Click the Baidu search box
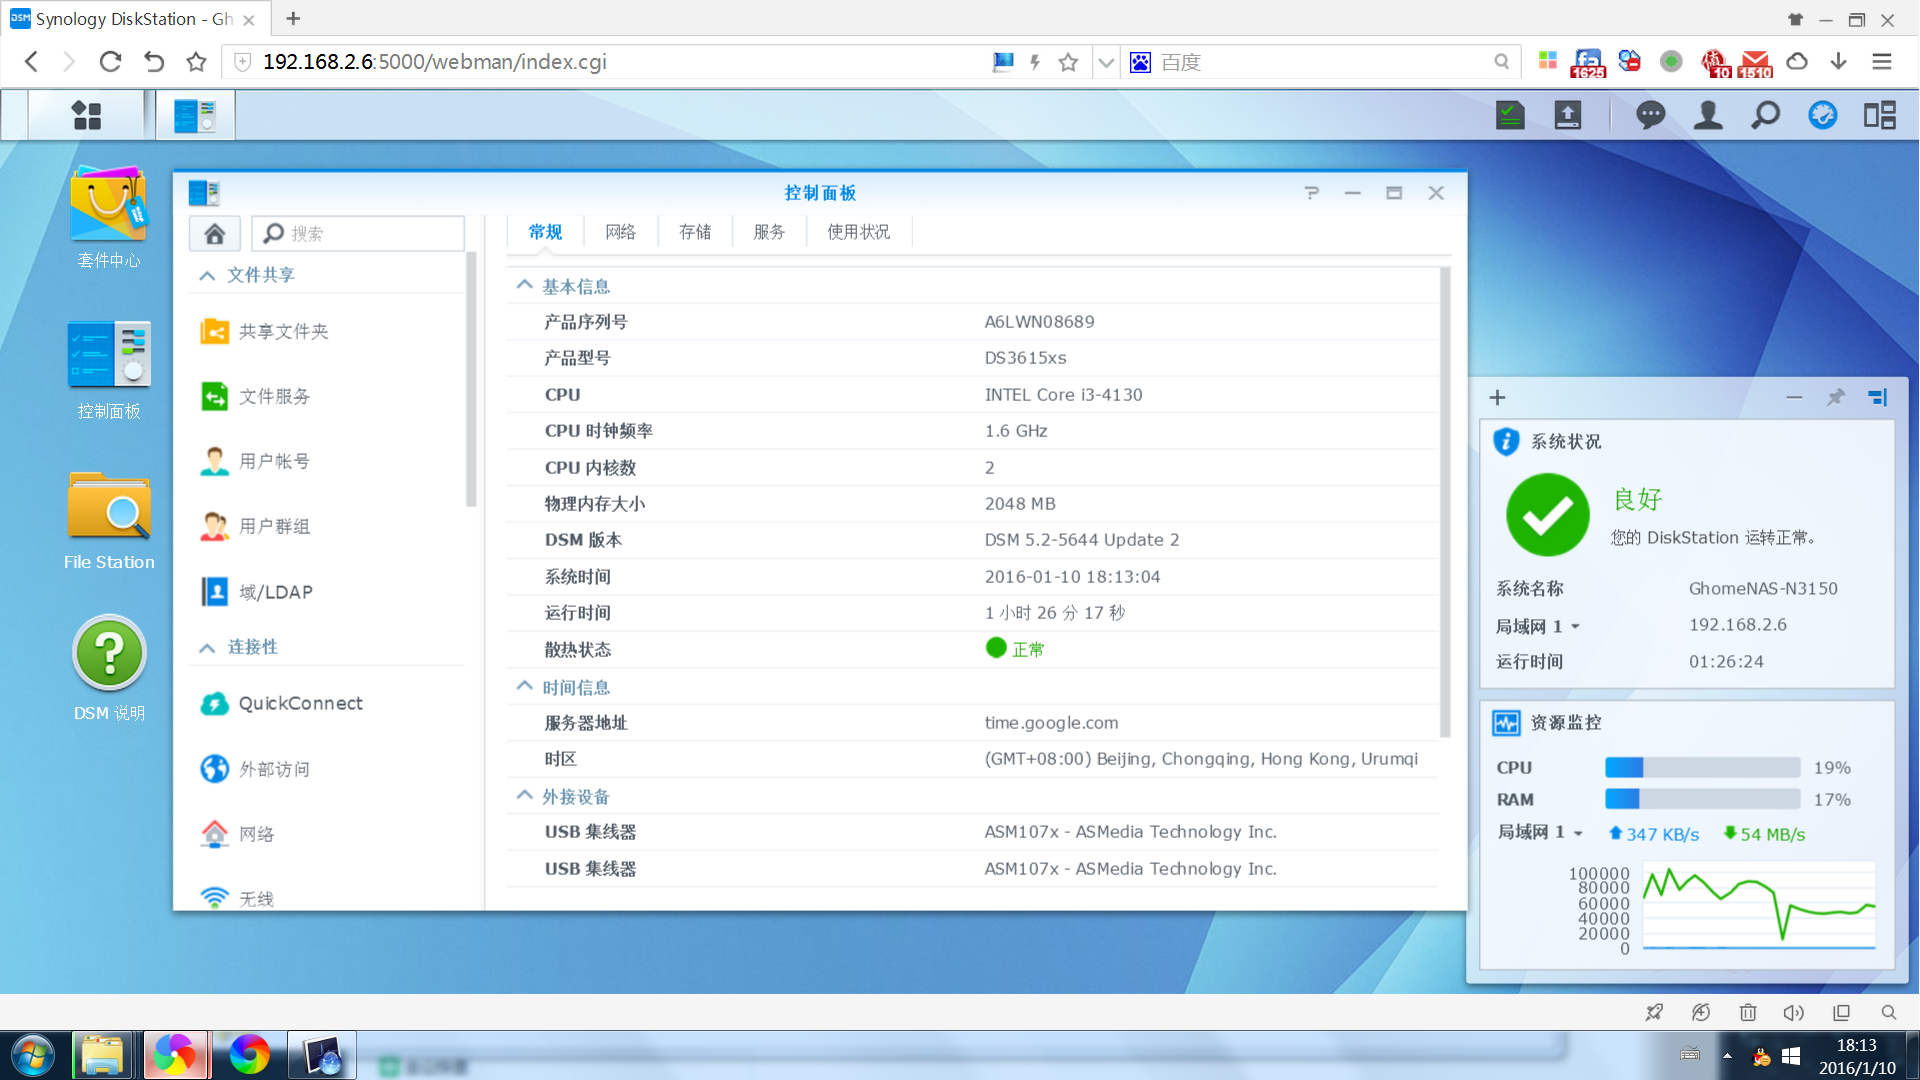The image size is (1920, 1080). (1322, 62)
